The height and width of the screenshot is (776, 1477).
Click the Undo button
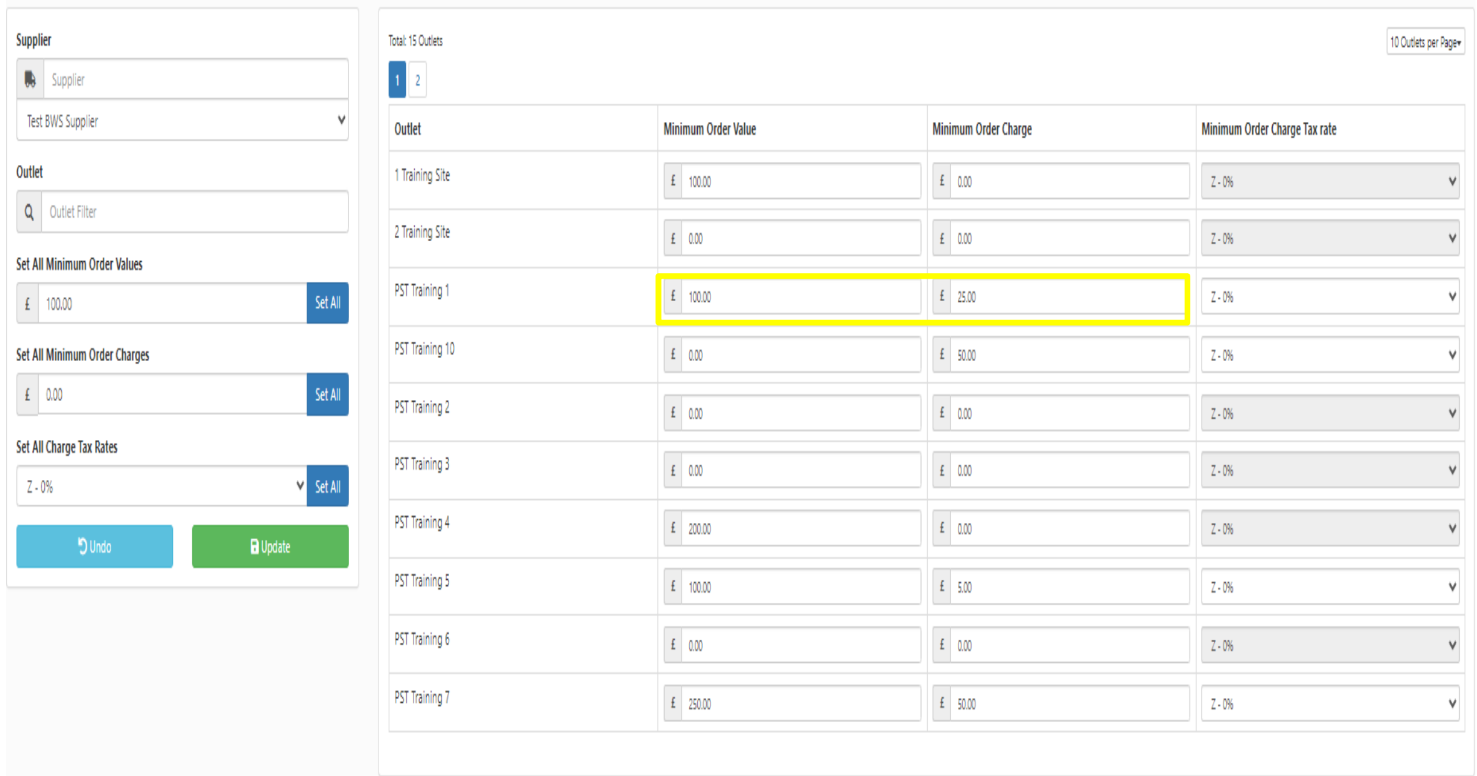[95, 547]
